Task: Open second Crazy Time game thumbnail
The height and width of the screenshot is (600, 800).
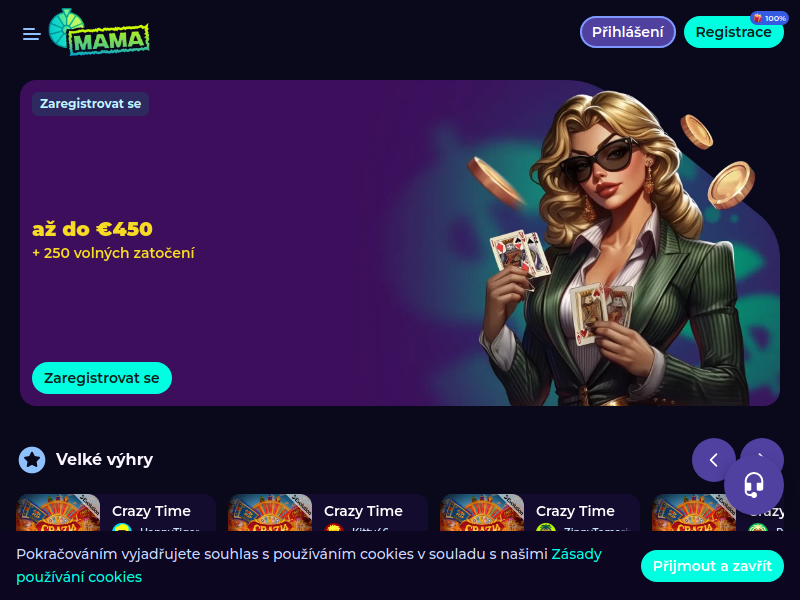Action: tap(270, 512)
